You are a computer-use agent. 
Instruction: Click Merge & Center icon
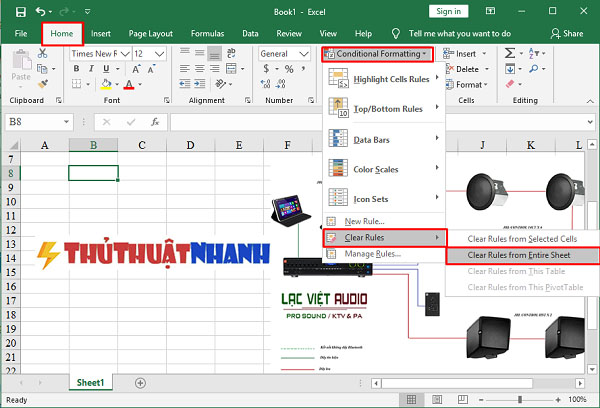coord(231,69)
